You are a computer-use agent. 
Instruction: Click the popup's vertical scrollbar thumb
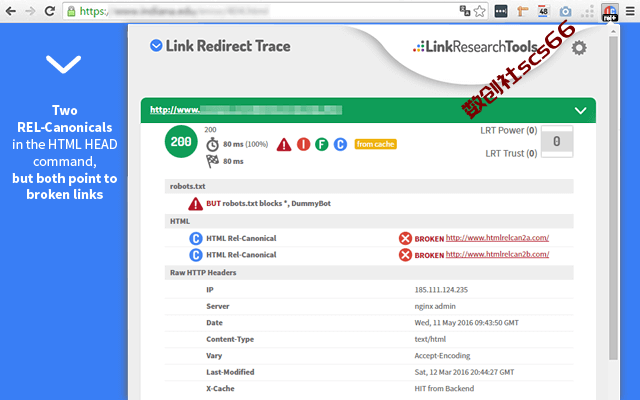(613, 198)
